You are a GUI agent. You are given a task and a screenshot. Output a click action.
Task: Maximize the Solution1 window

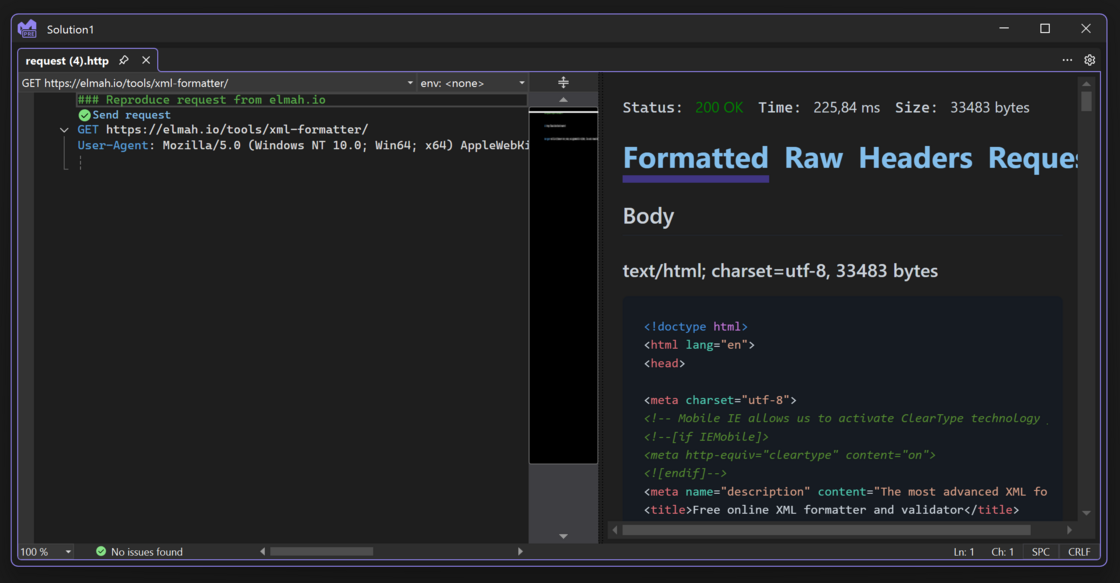1044,29
